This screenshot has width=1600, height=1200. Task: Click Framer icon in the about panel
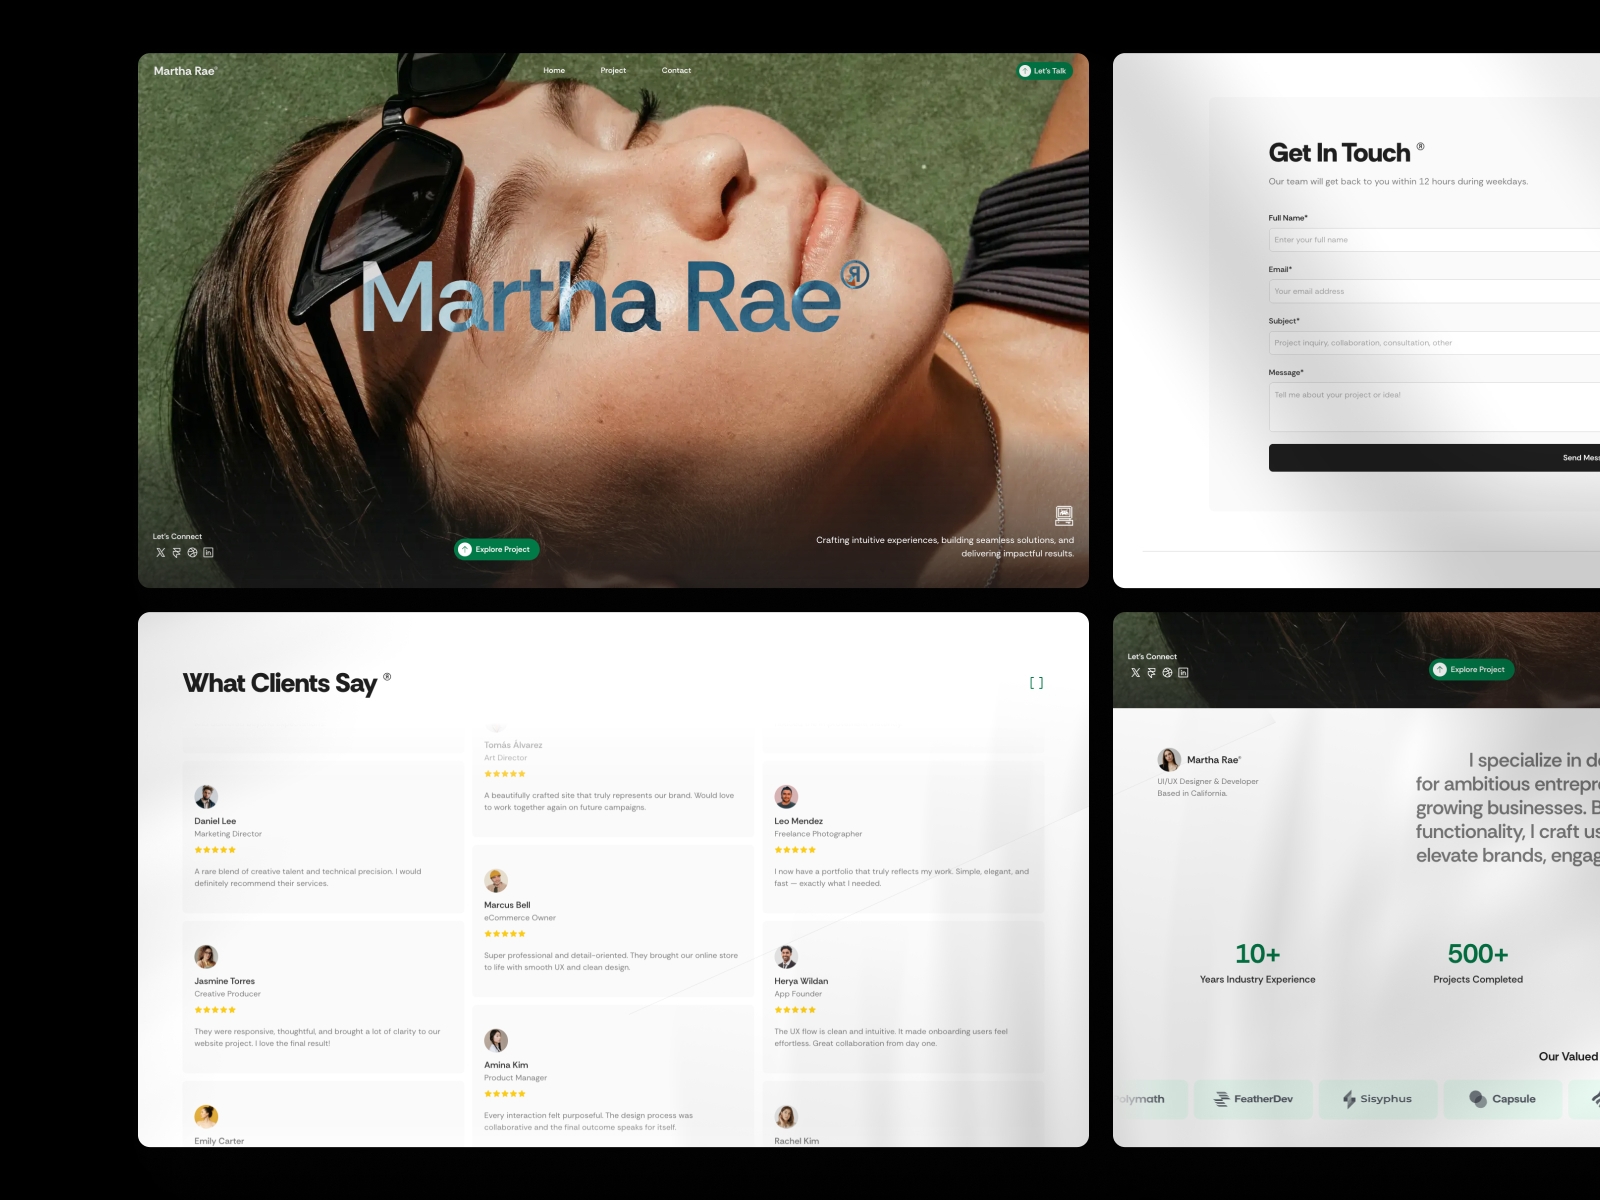[x=1151, y=672]
